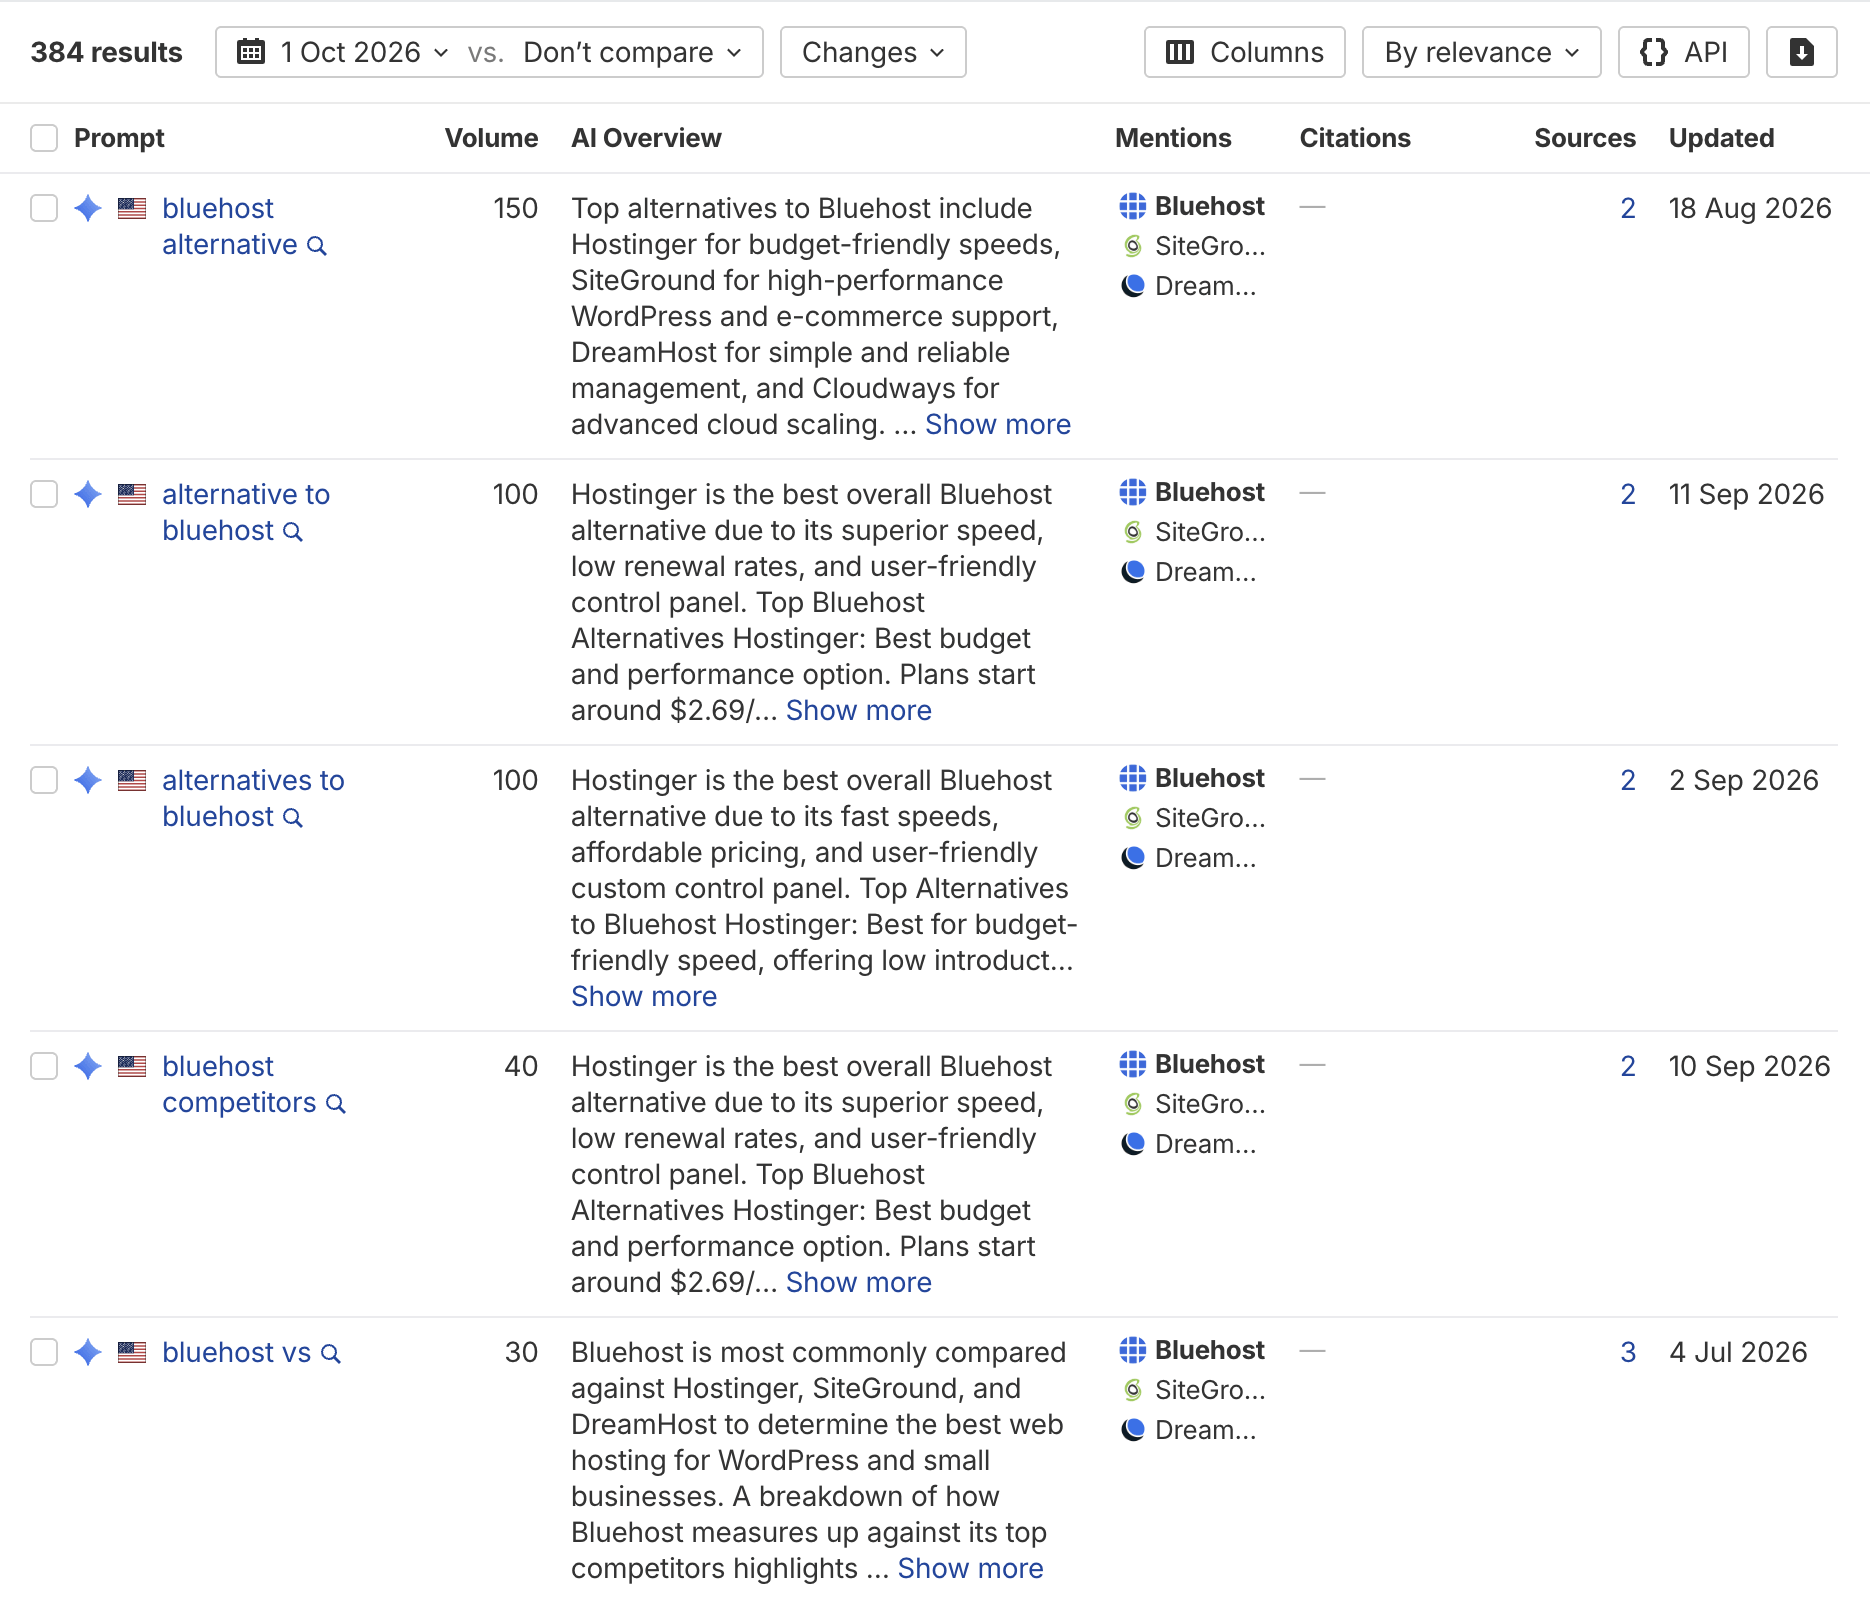Click the download export icon button
Viewport: 1870px width, 1598px height.
pos(1801,52)
